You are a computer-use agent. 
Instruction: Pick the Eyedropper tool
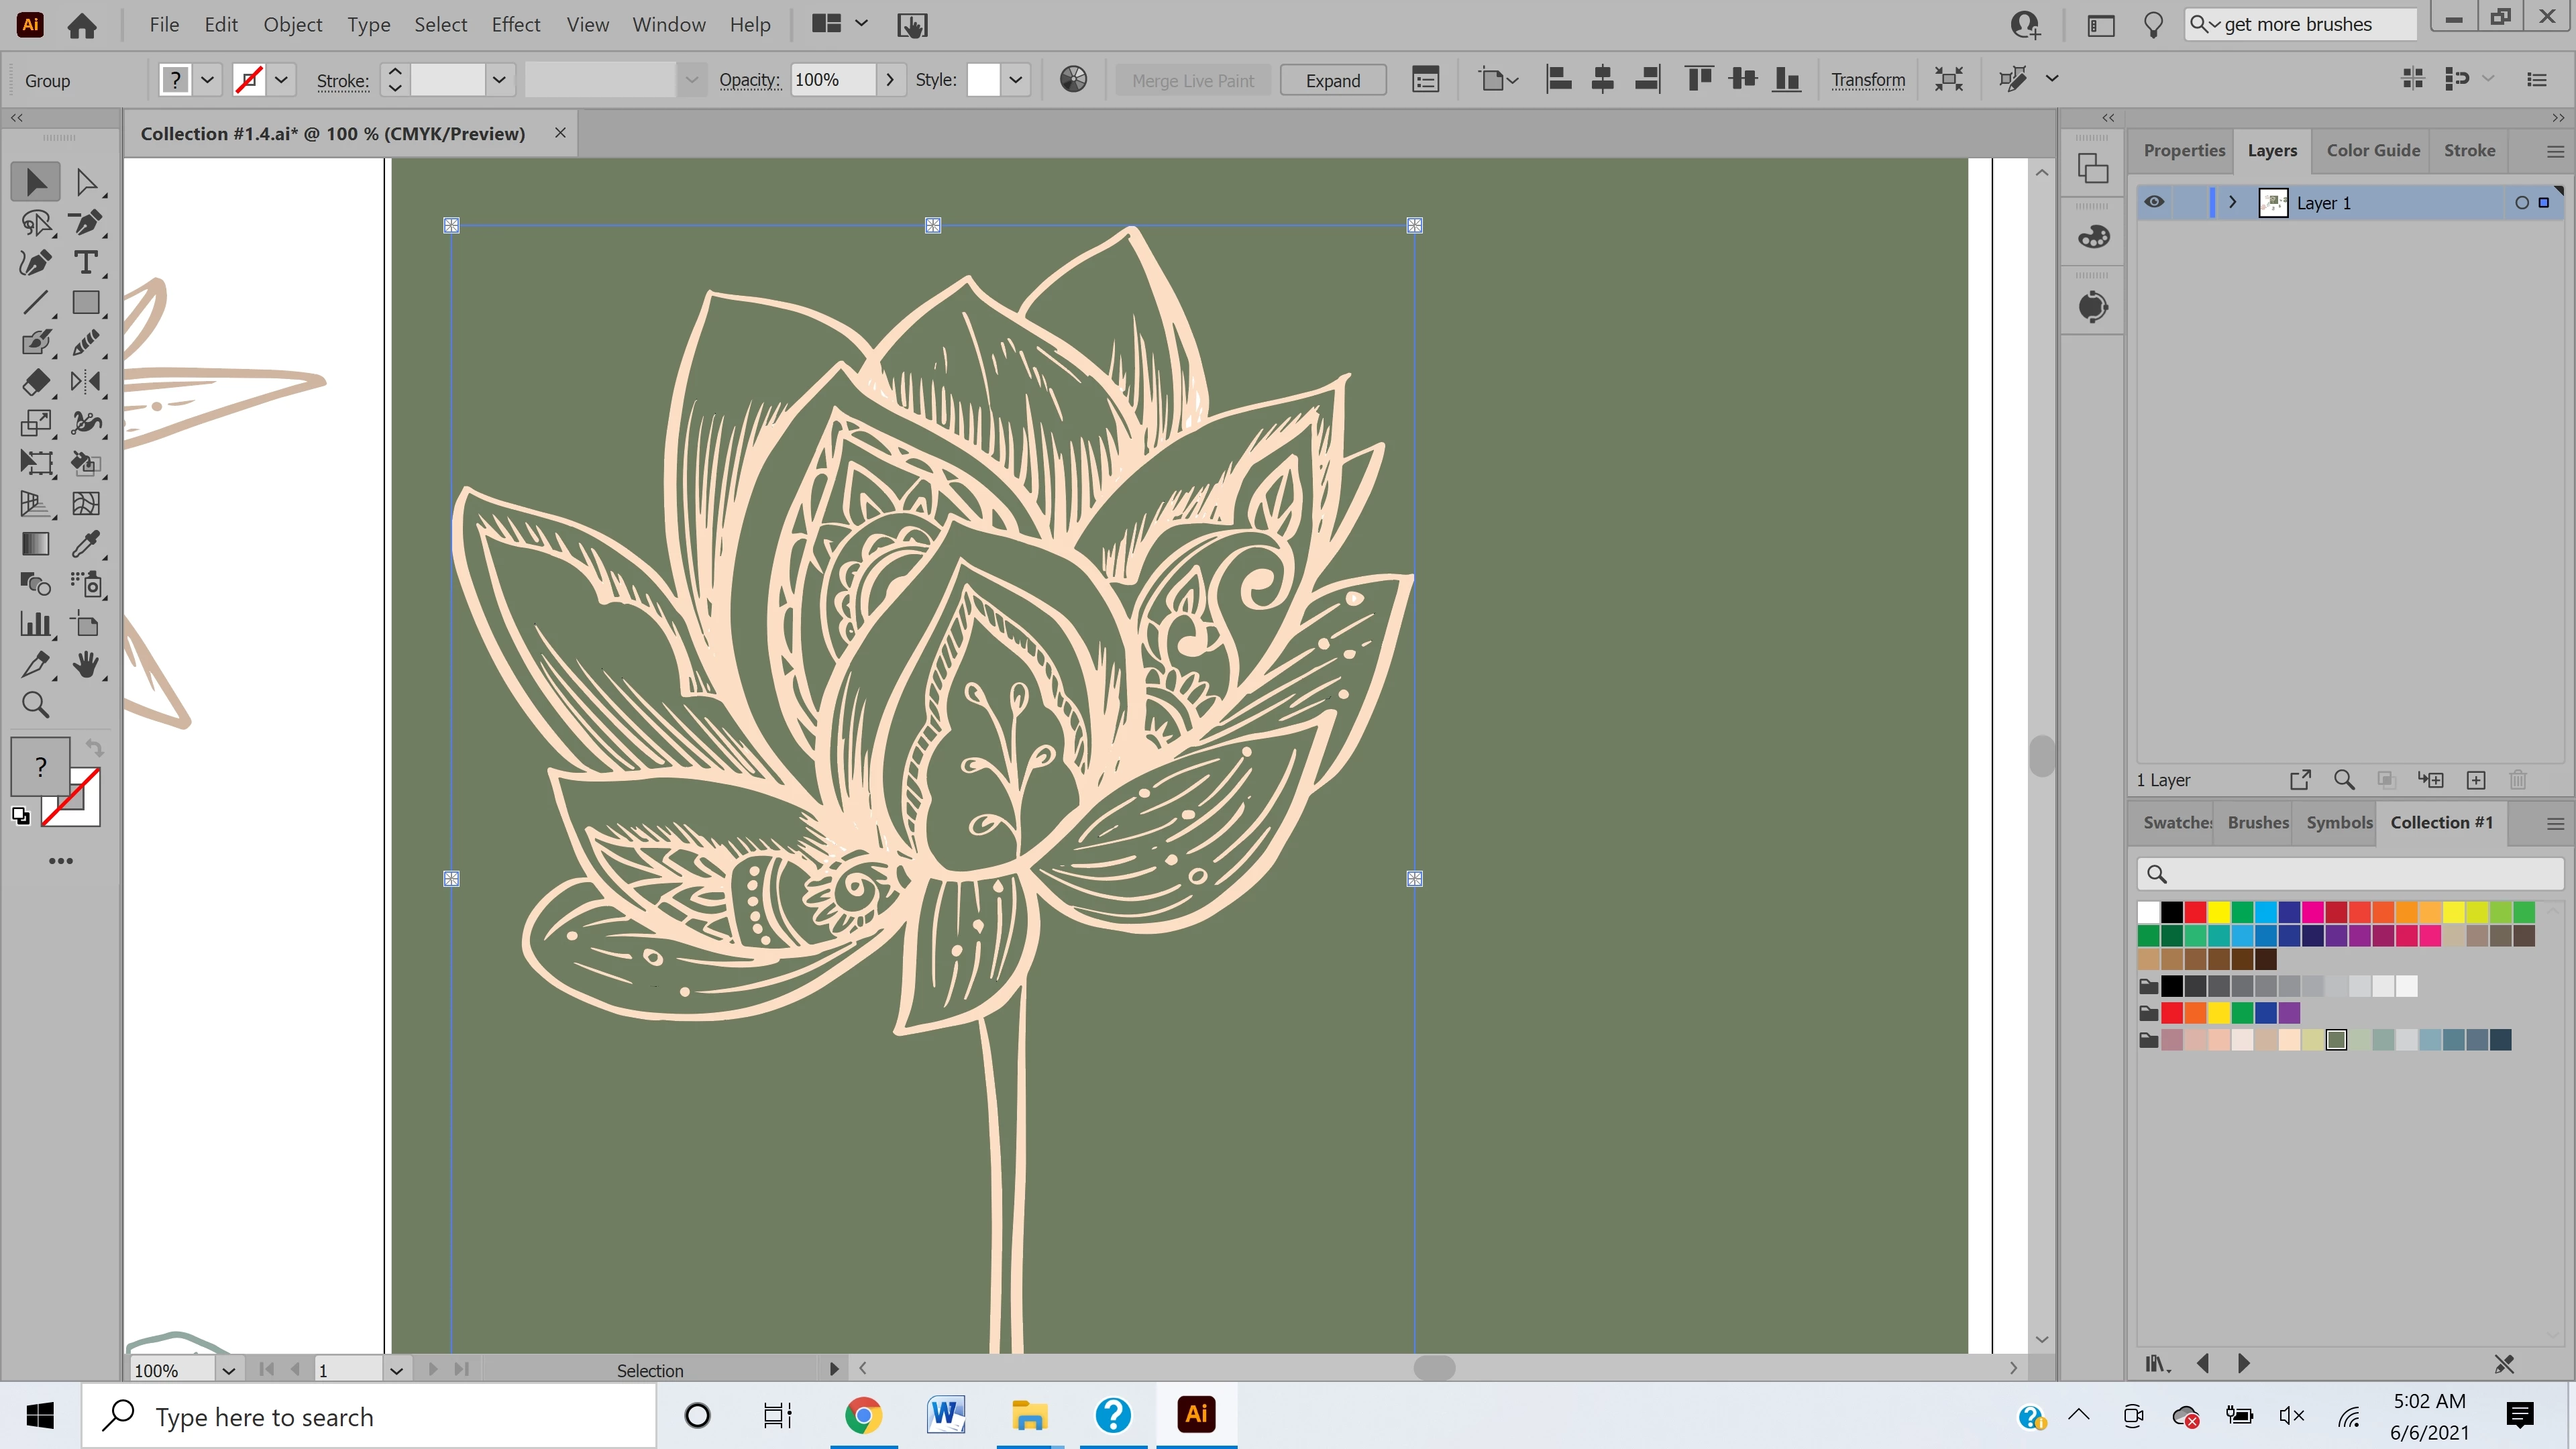click(86, 544)
